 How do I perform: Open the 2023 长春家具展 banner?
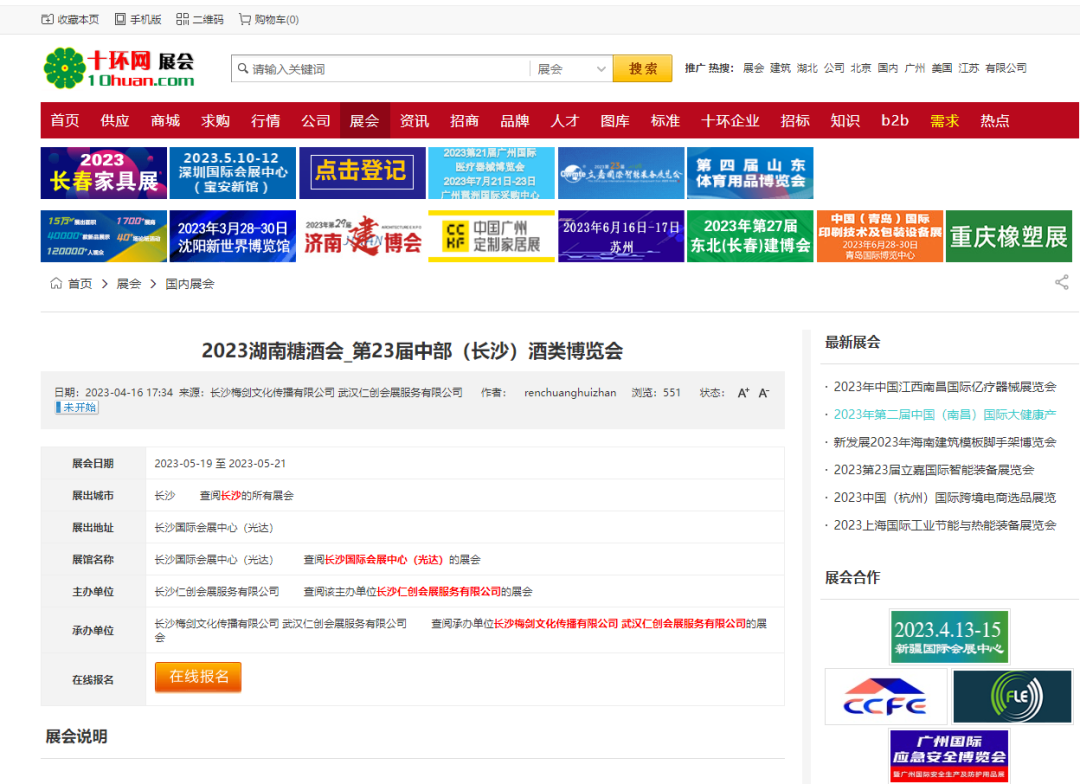[x=103, y=173]
